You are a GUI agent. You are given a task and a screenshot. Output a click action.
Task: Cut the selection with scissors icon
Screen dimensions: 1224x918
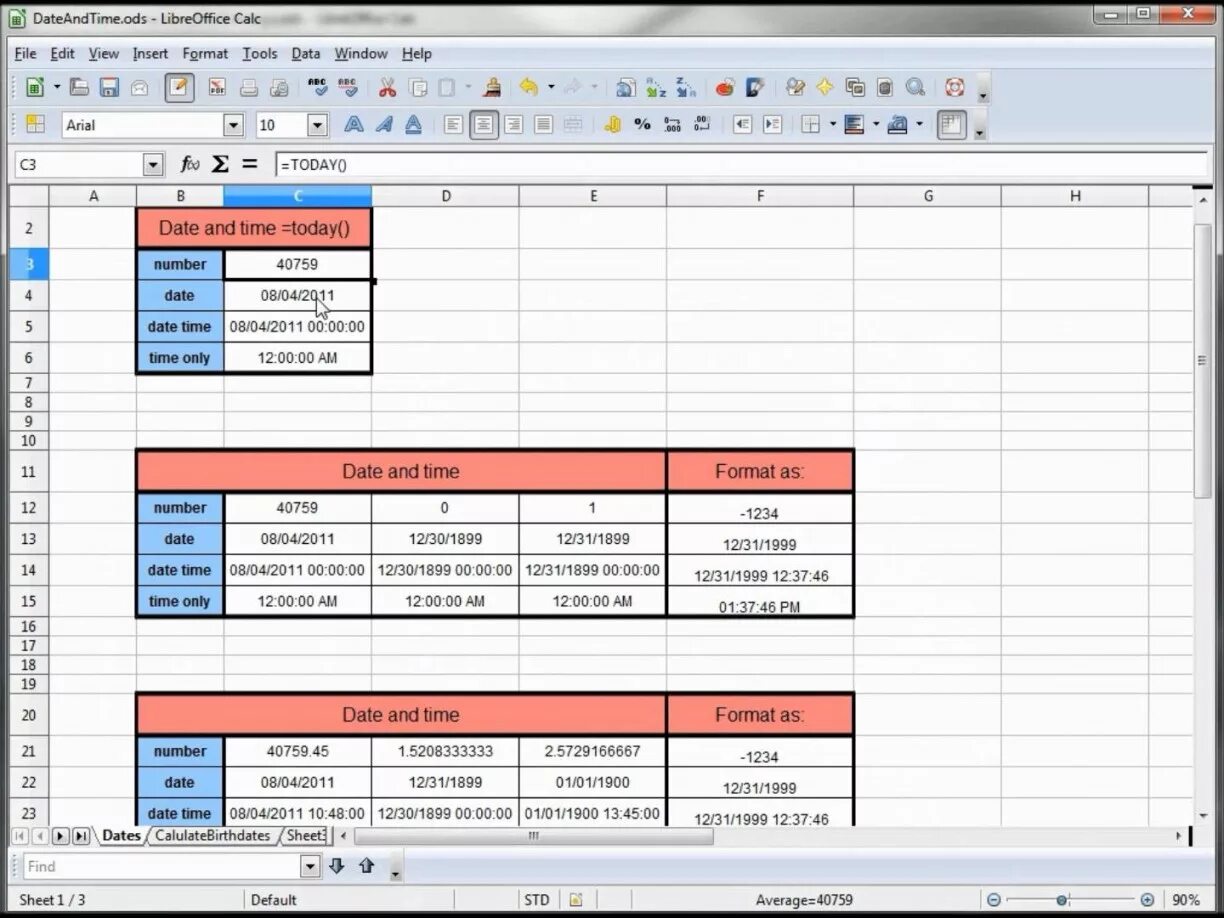coord(388,87)
